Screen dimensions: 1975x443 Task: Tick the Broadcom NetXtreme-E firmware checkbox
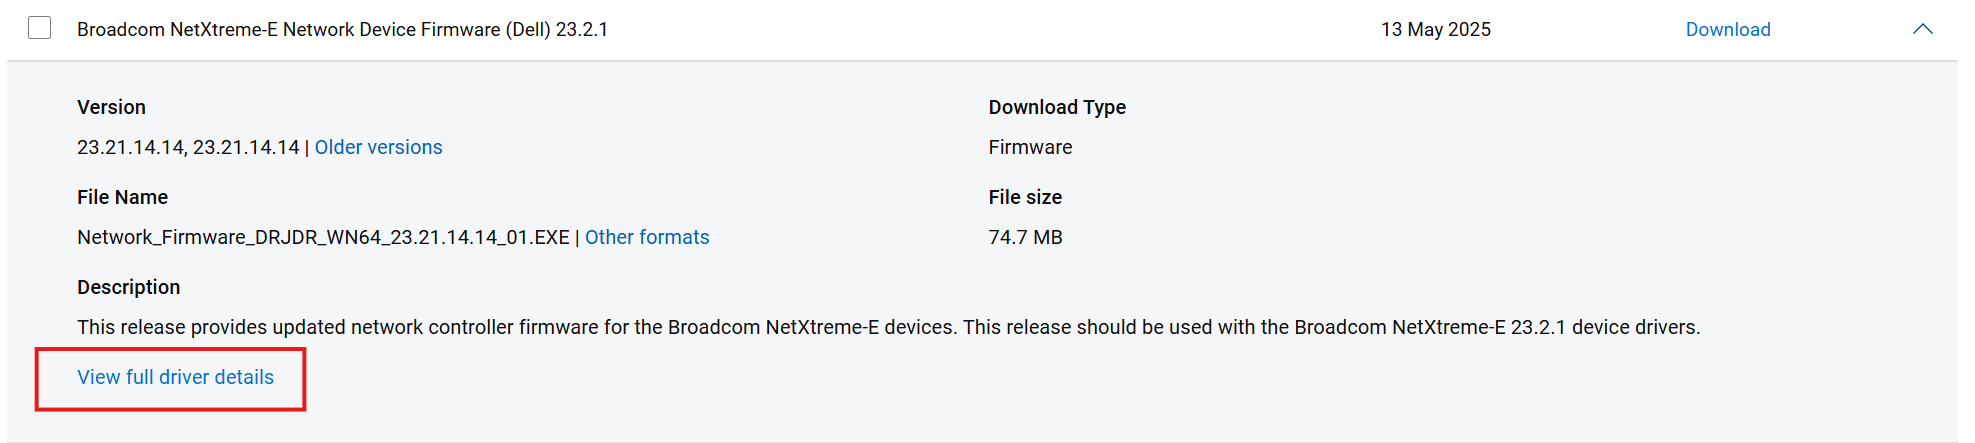click(40, 28)
